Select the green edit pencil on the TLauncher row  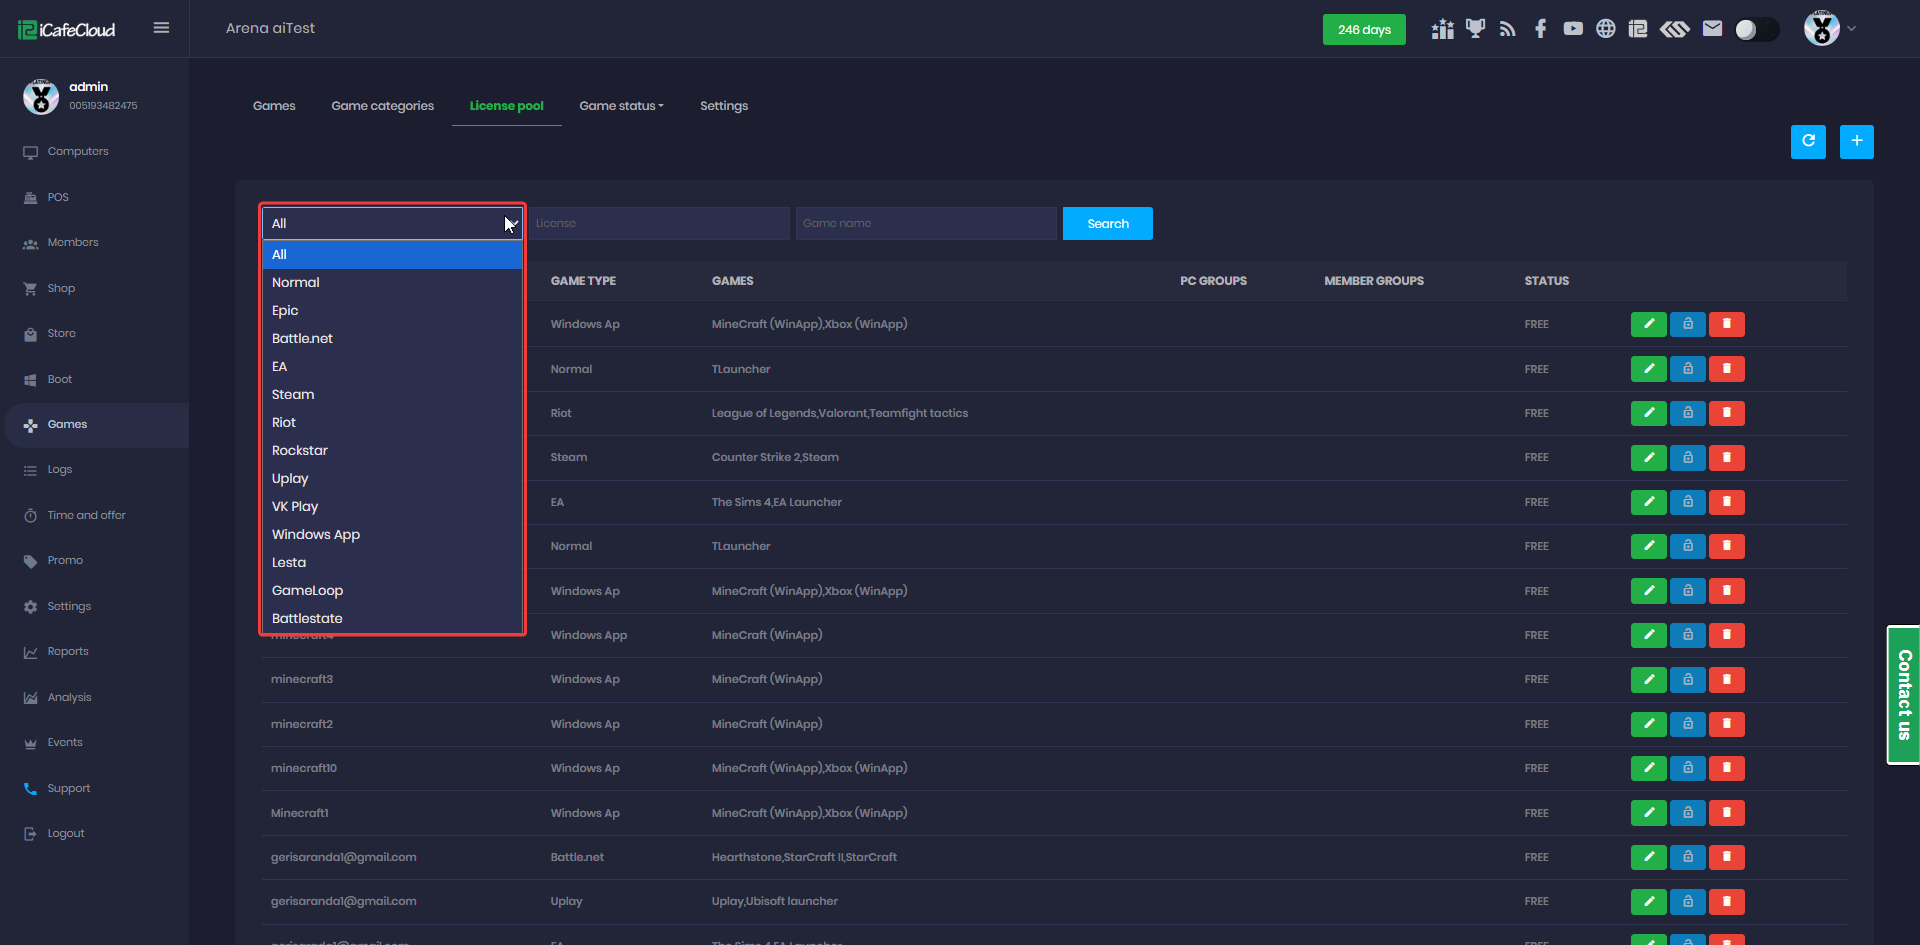(1648, 368)
